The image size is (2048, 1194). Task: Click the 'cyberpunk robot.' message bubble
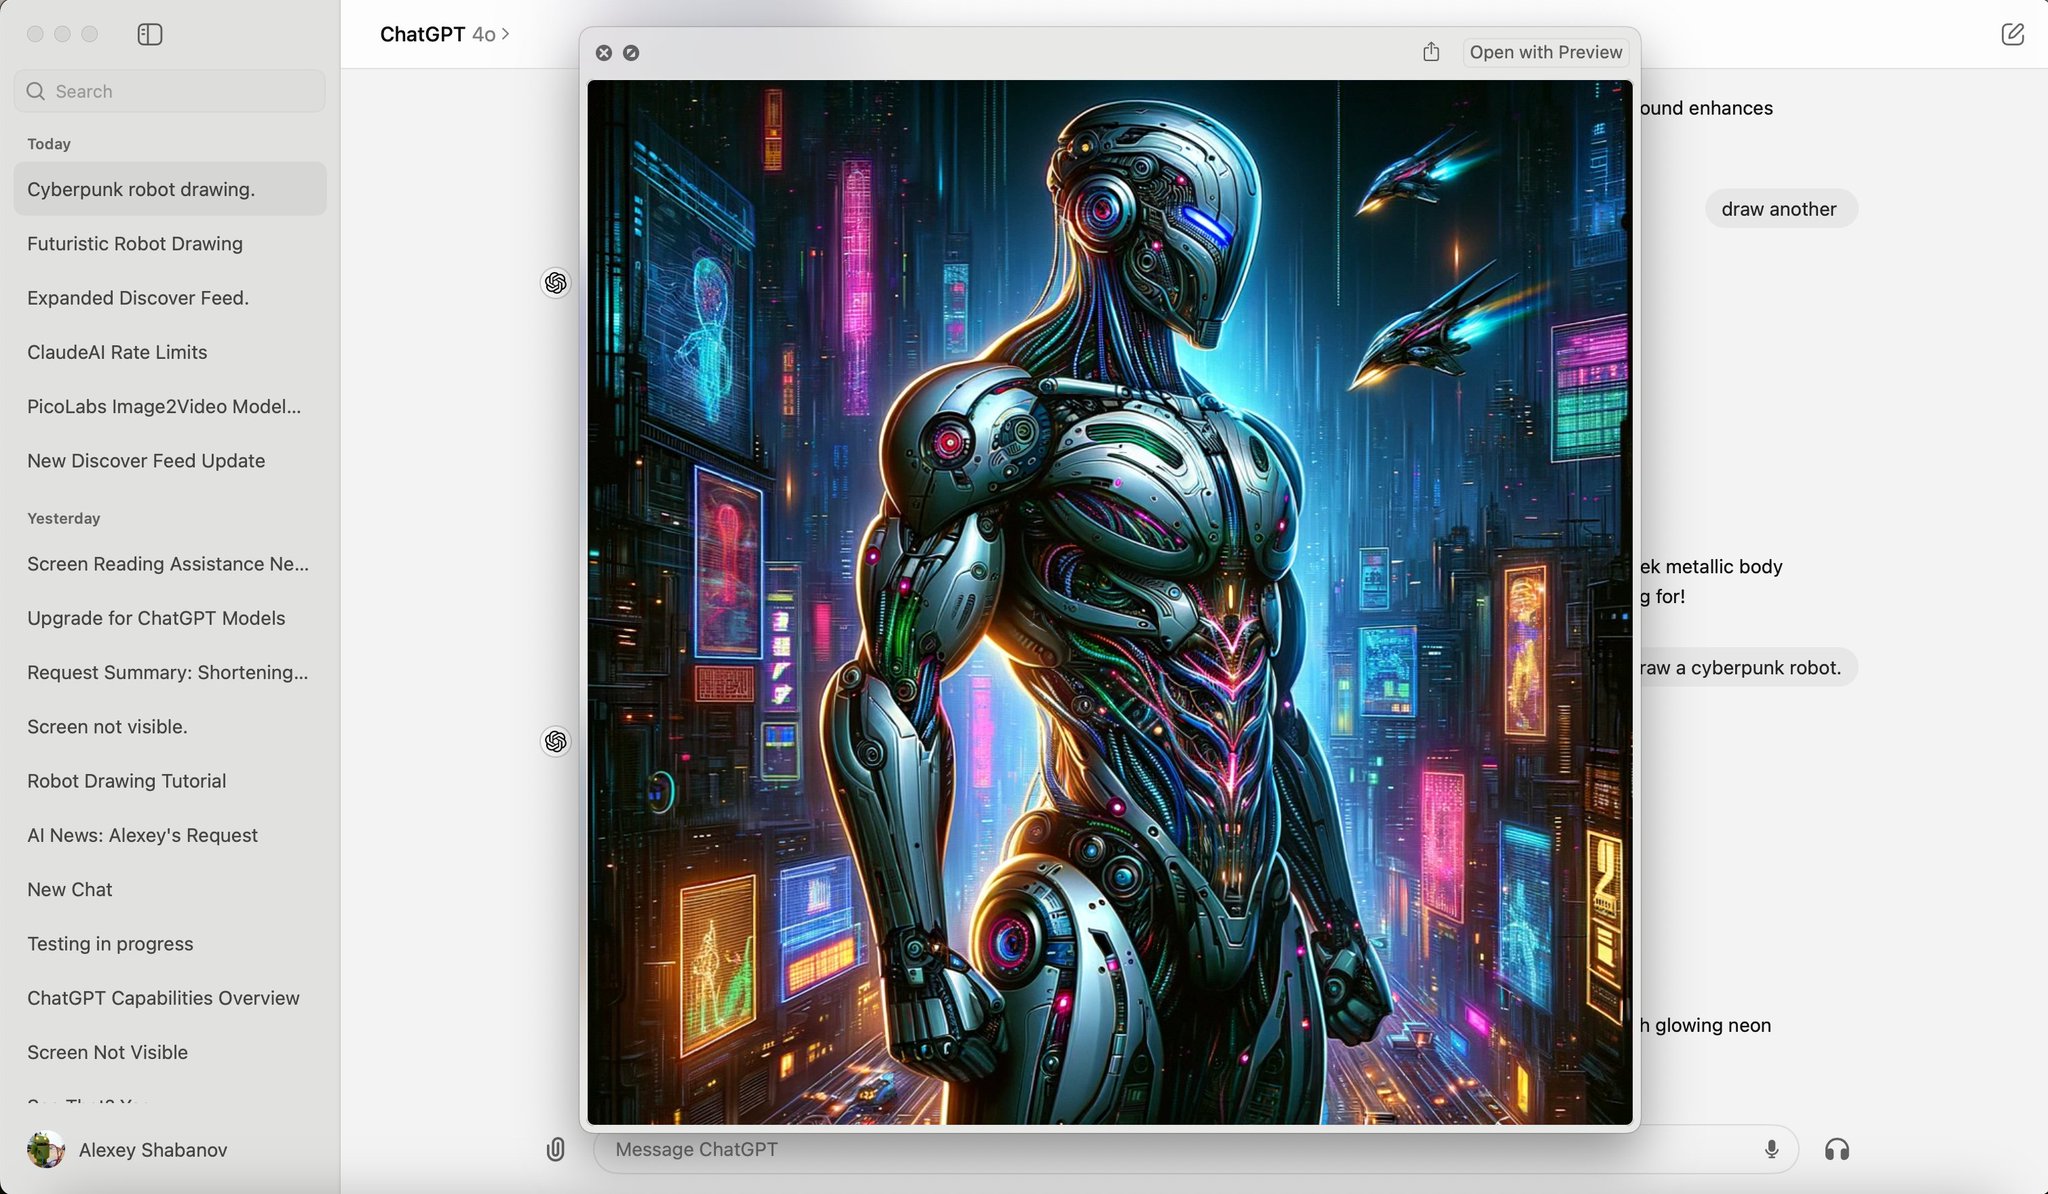[x=1747, y=667]
